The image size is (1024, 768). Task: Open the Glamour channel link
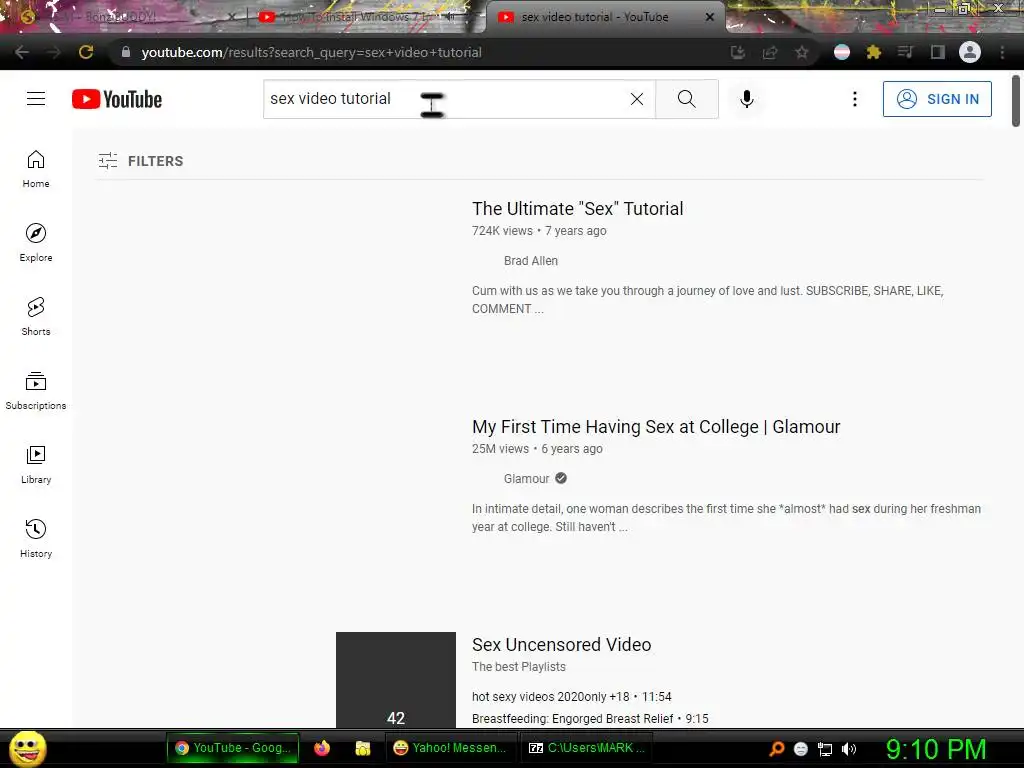(526, 479)
